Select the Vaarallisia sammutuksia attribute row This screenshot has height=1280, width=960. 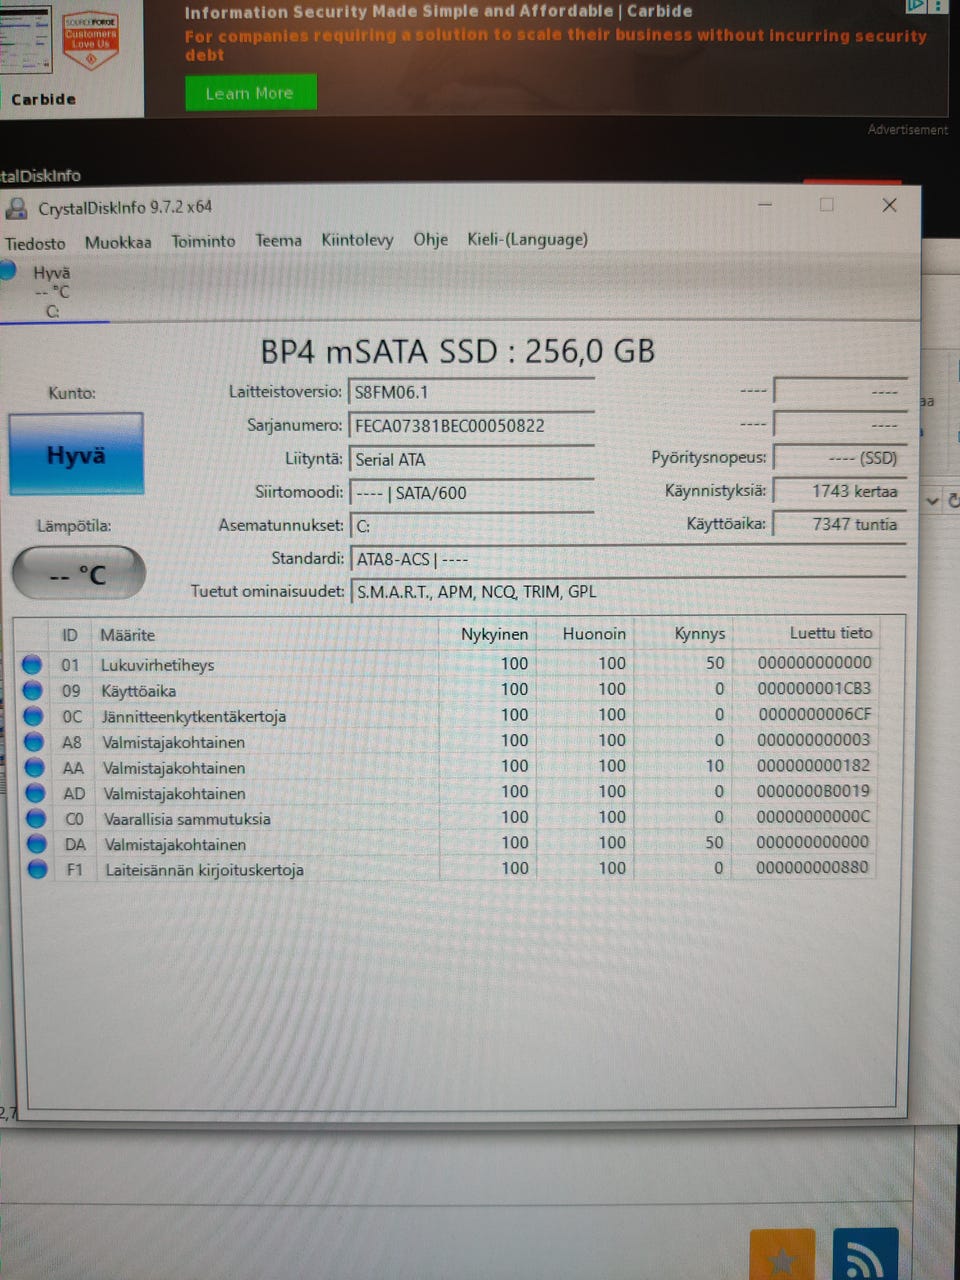coord(448,817)
